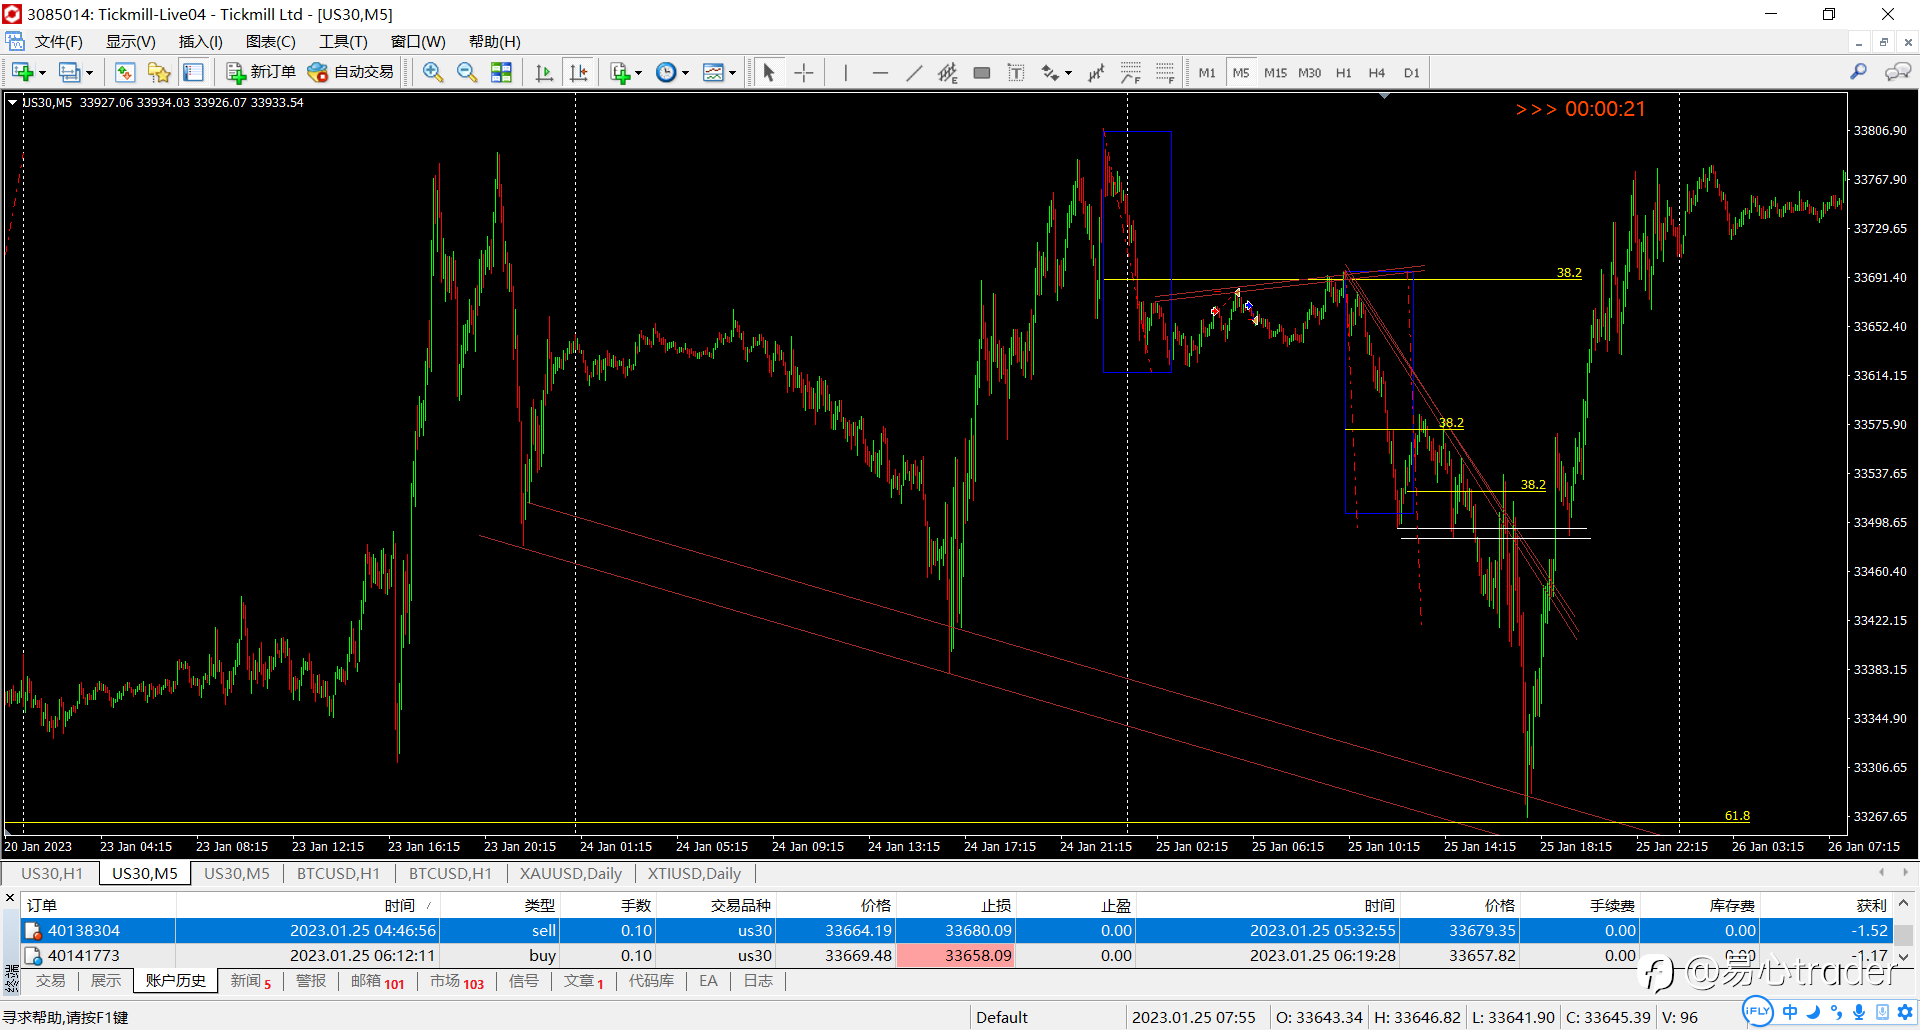Expand the Indicators dropdown arrow
This screenshot has width=1920, height=1030.
638,72
